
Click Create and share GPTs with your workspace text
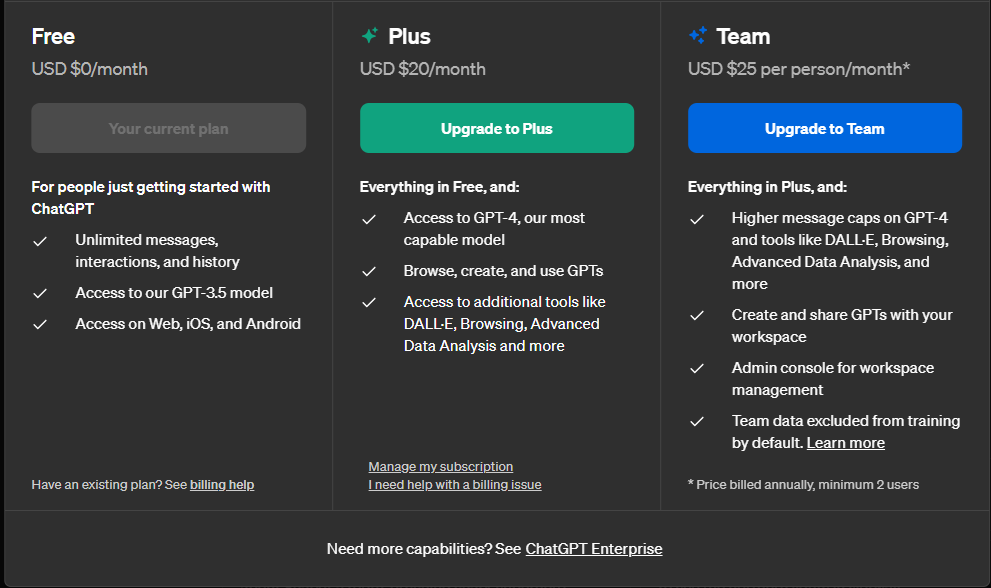coord(842,326)
